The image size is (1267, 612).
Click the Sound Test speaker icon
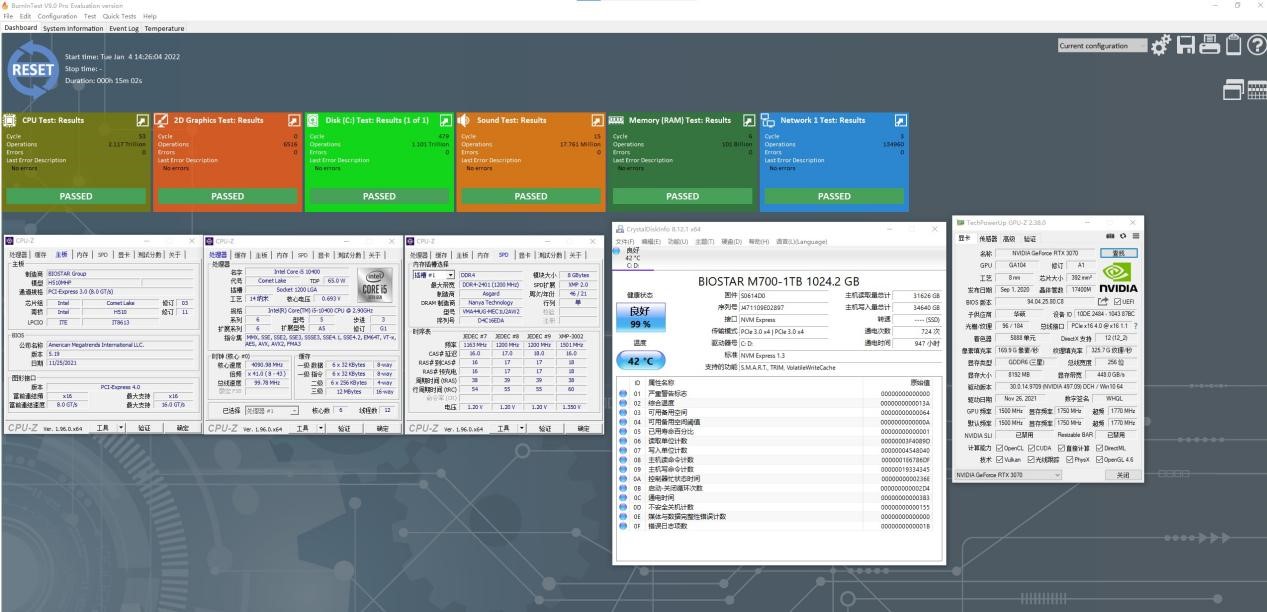464,120
